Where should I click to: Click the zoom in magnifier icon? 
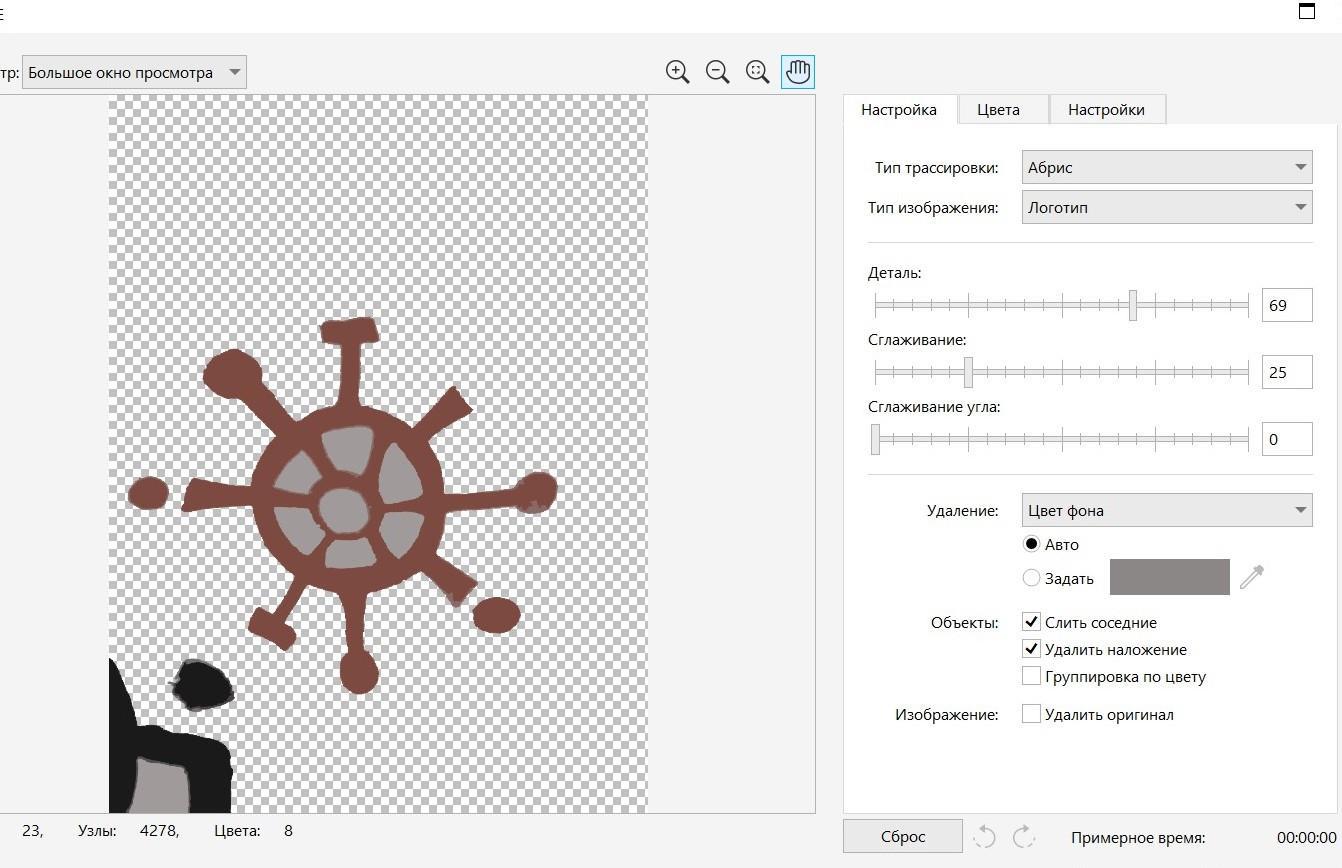point(678,72)
